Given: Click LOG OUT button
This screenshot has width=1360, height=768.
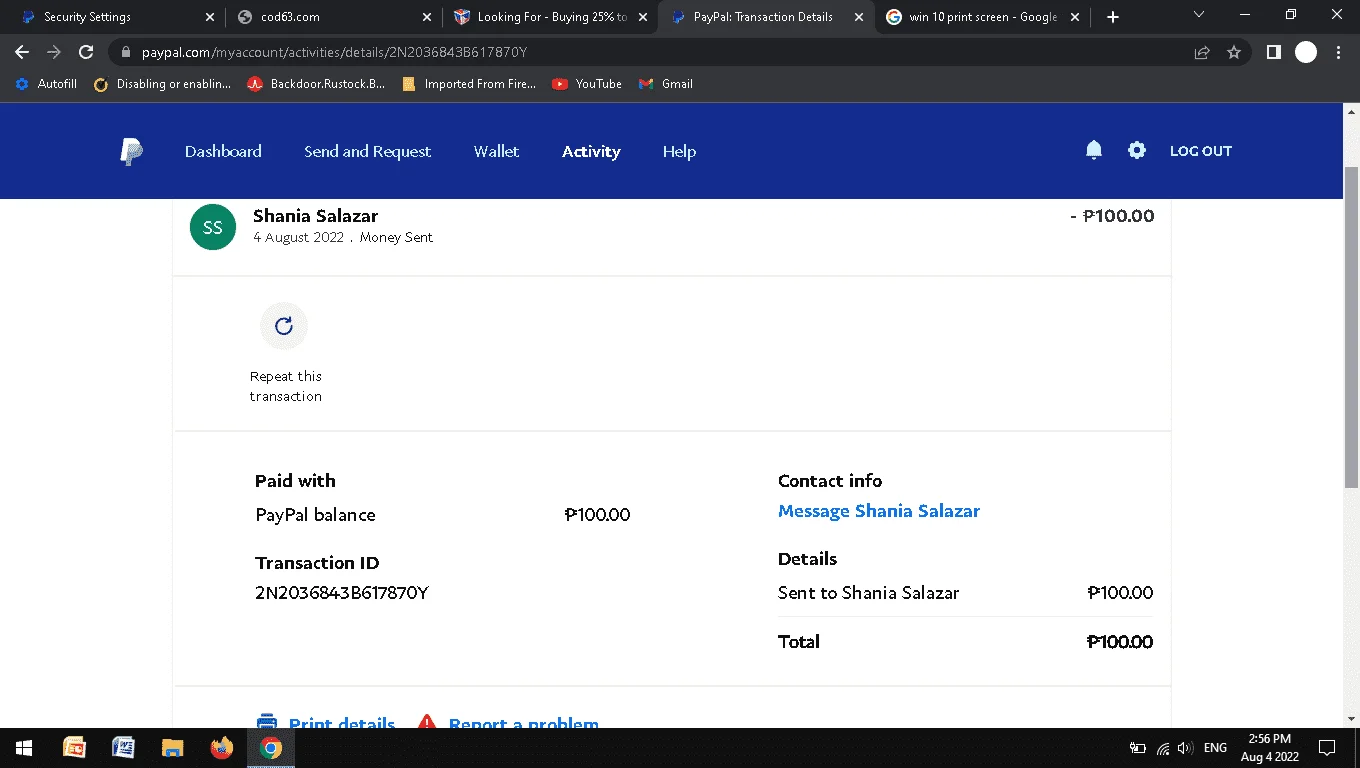Looking at the screenshot, I should click(1201, 151).
